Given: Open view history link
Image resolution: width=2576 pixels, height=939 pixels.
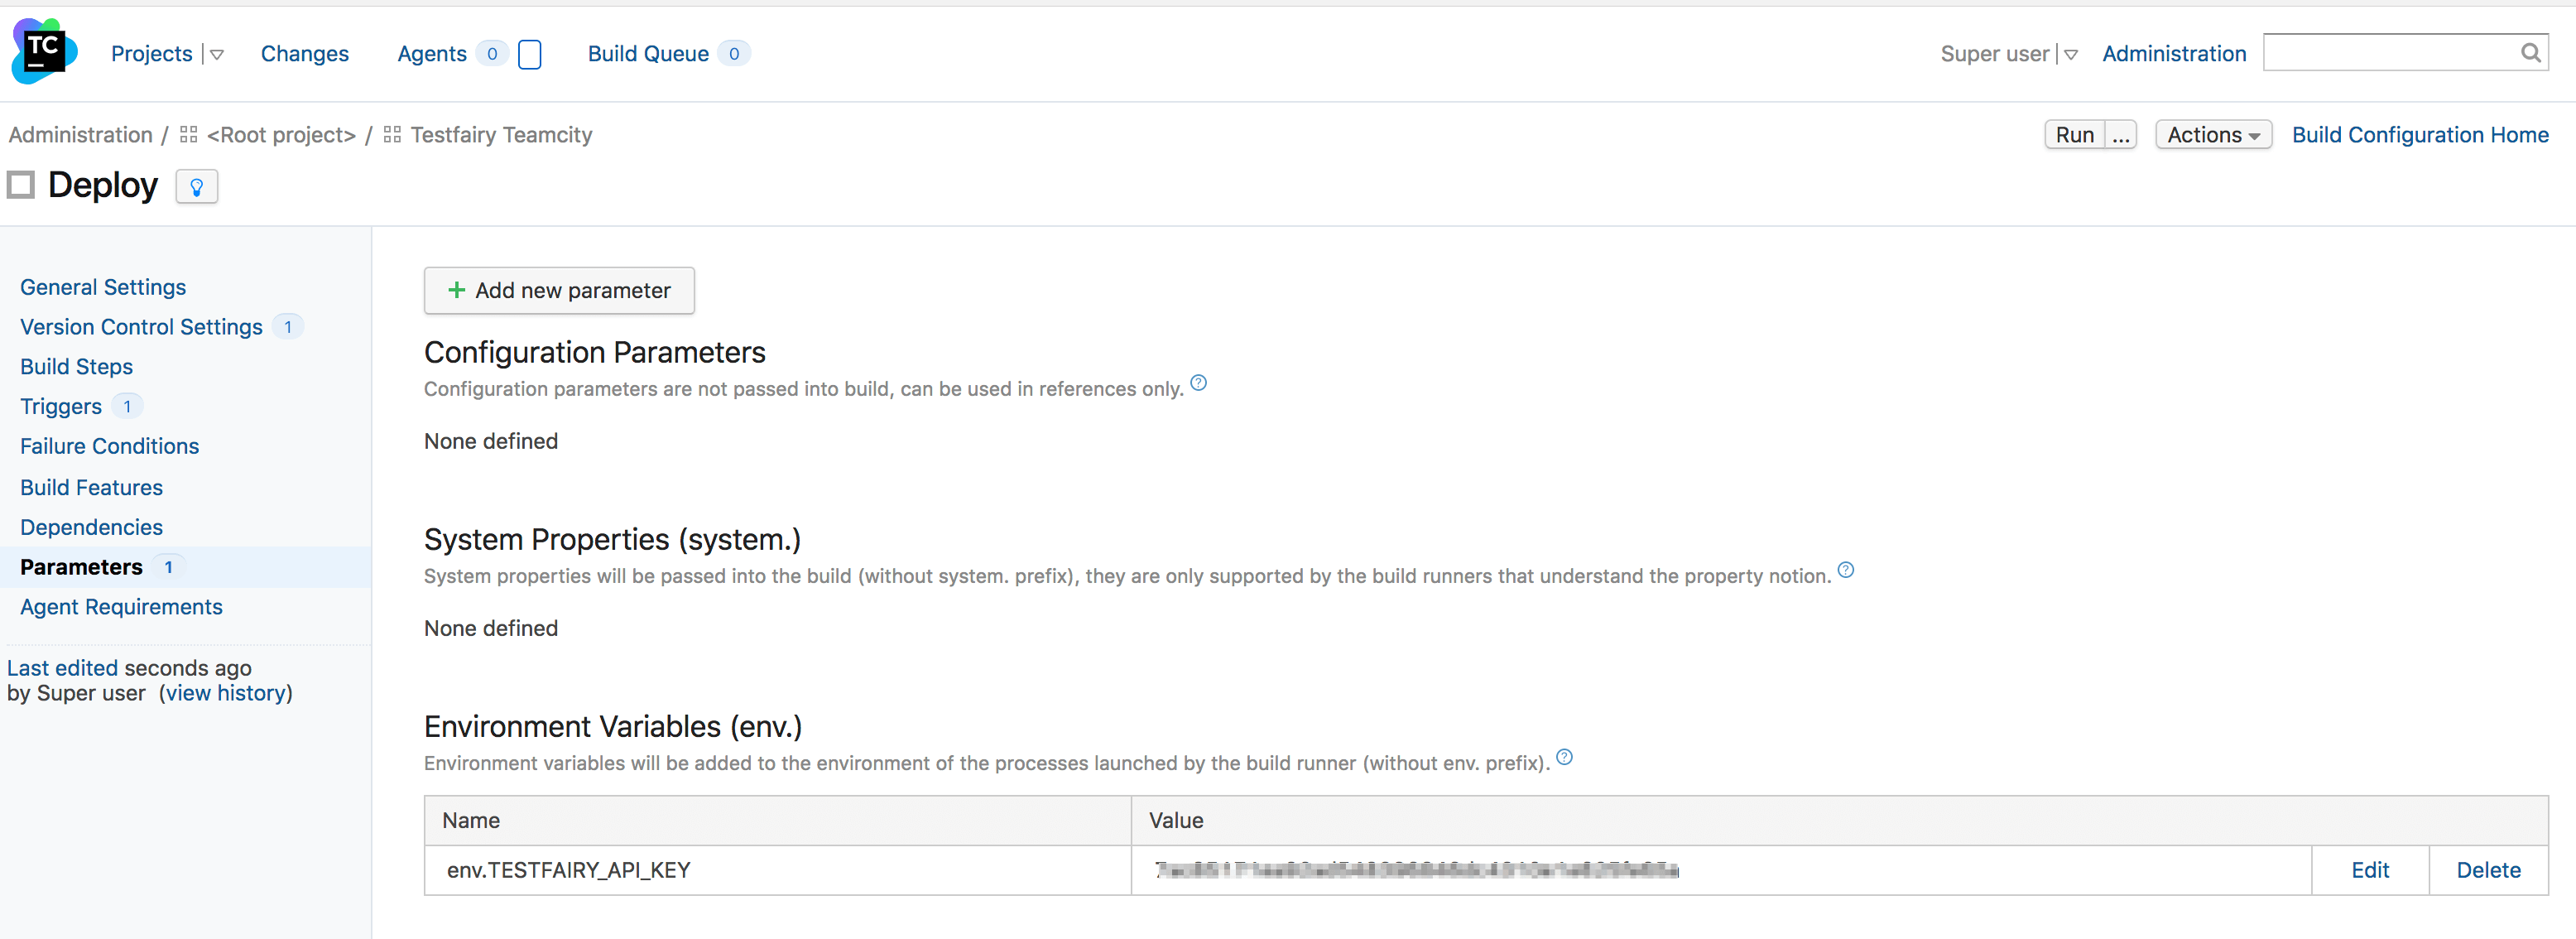Looking at the screenshot, I should (x=224, y=692).
